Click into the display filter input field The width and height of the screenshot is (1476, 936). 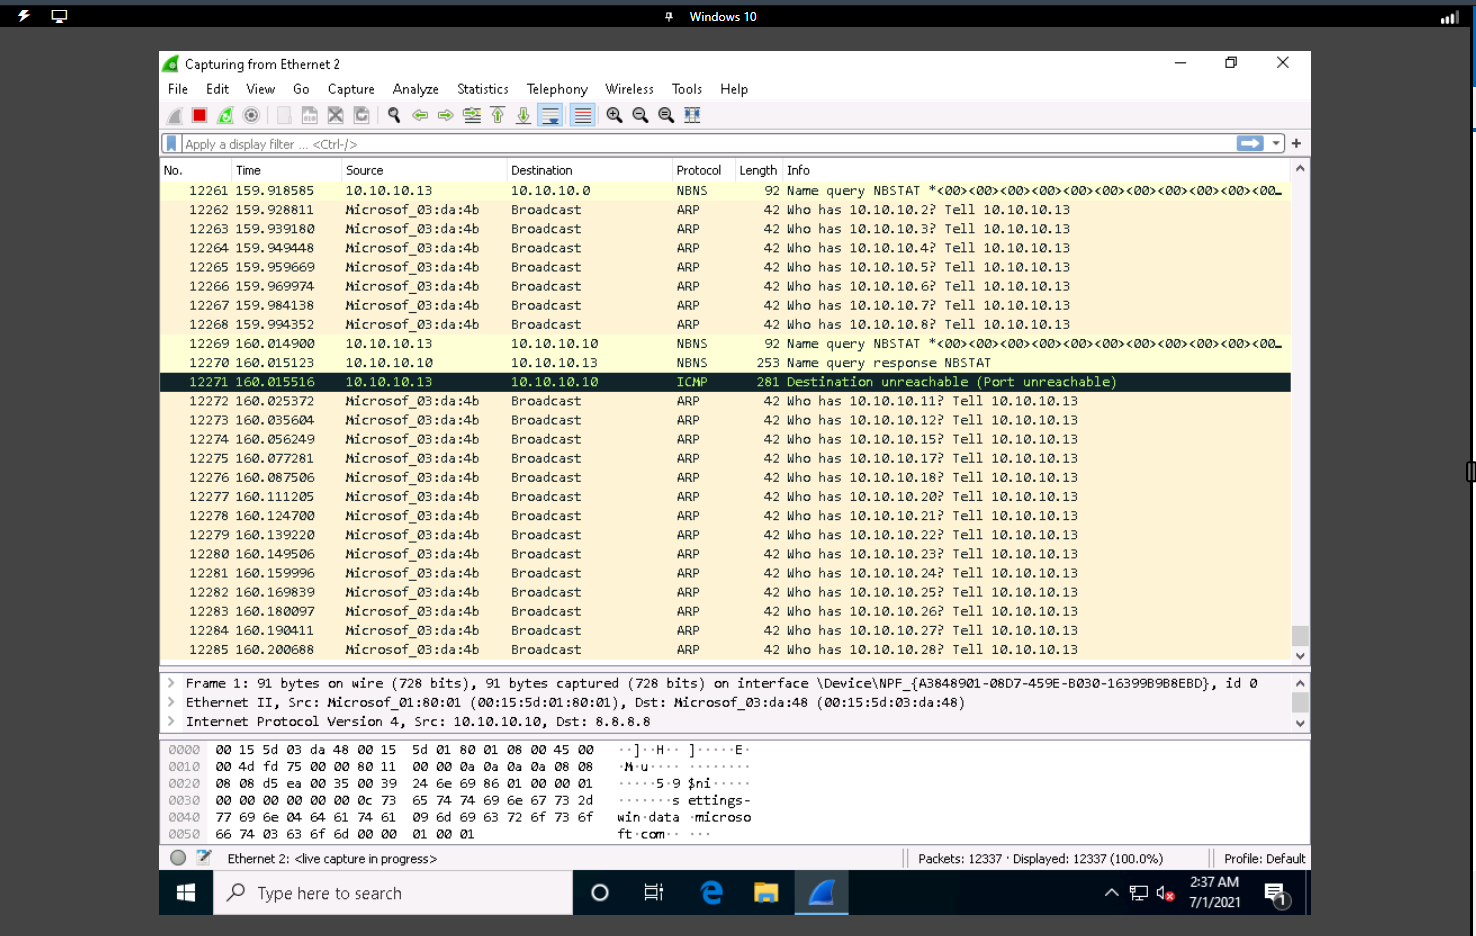708,144
